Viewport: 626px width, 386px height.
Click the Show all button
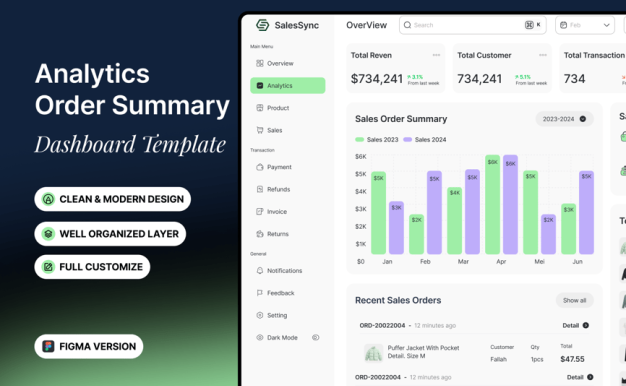click(x=574, y=300)
